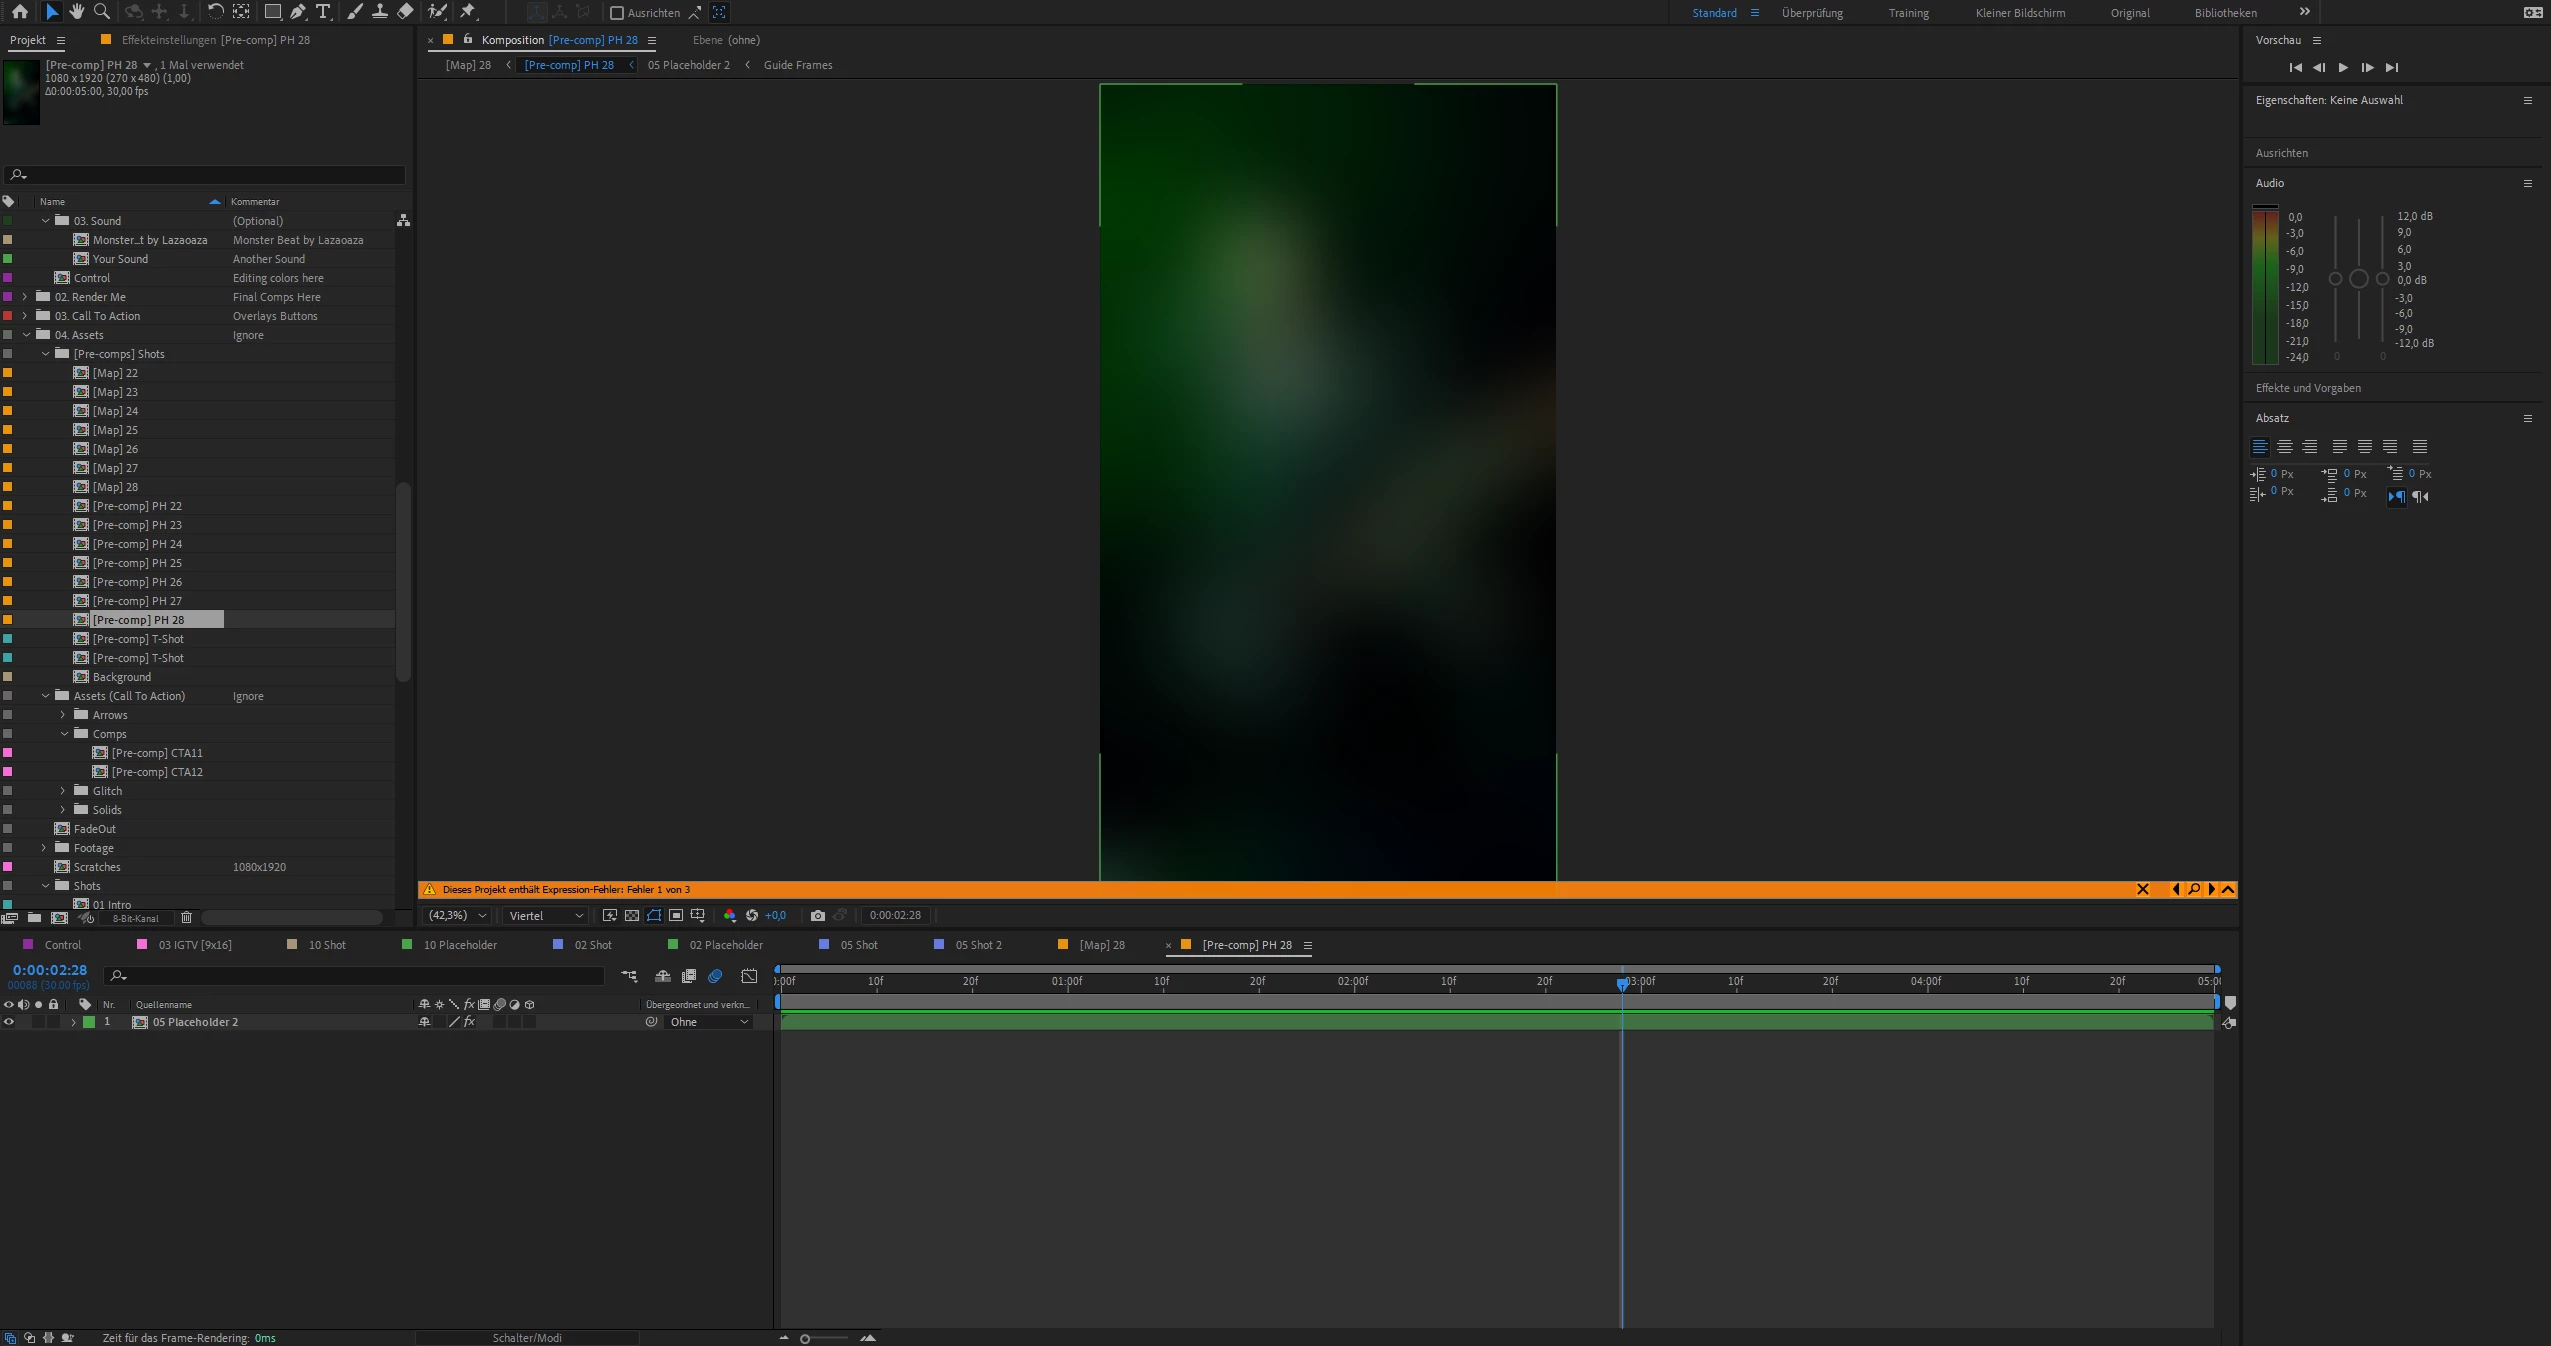Enable the Ausrichten checkbox
2551x1346 pixels.
617,13
